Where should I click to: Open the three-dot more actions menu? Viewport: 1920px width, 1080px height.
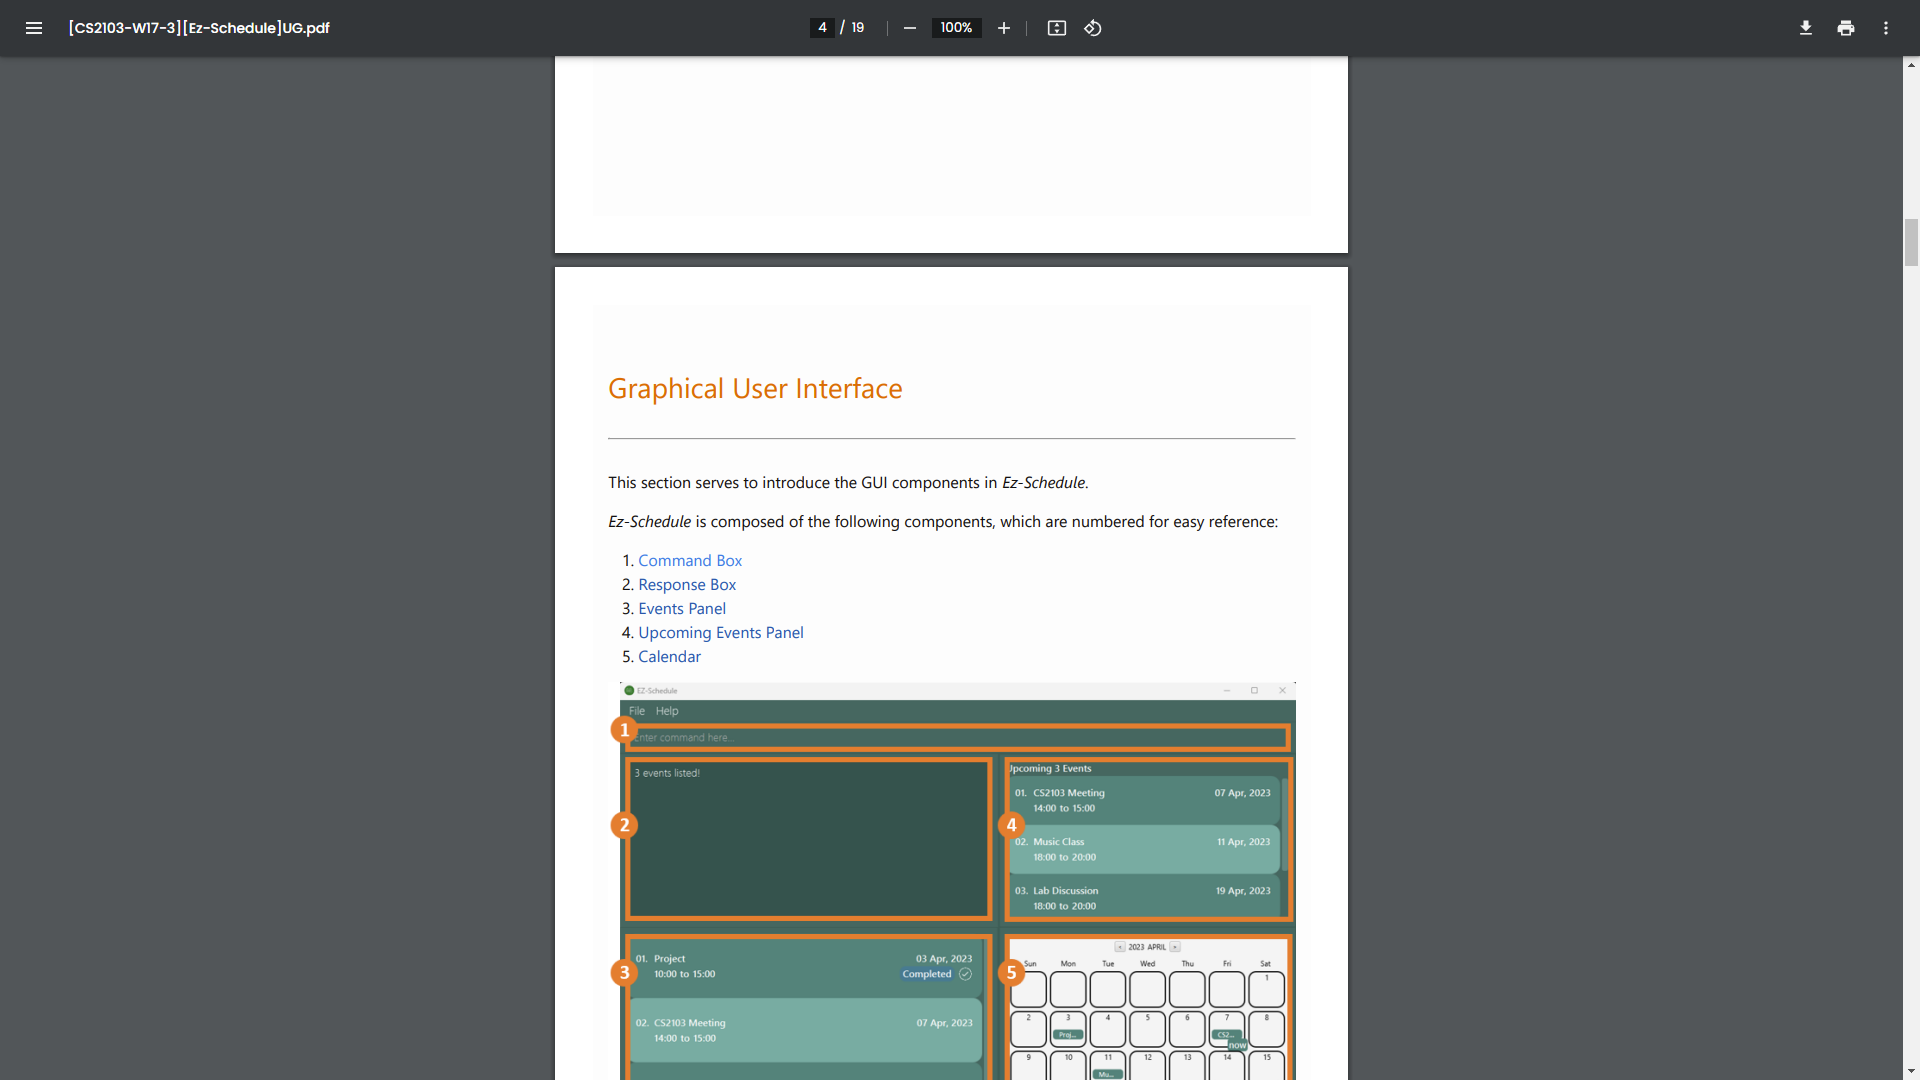[x=1886, y=28]
